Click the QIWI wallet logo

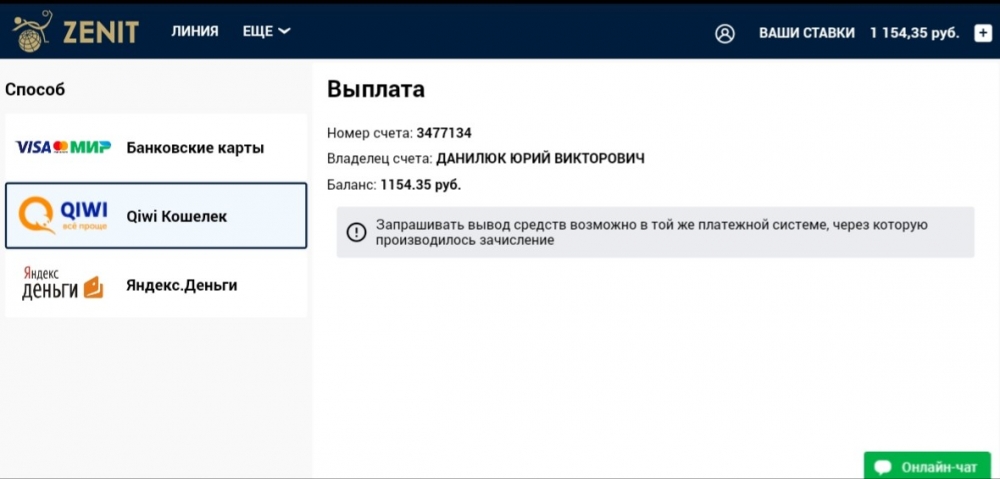(x=65, y=215)
